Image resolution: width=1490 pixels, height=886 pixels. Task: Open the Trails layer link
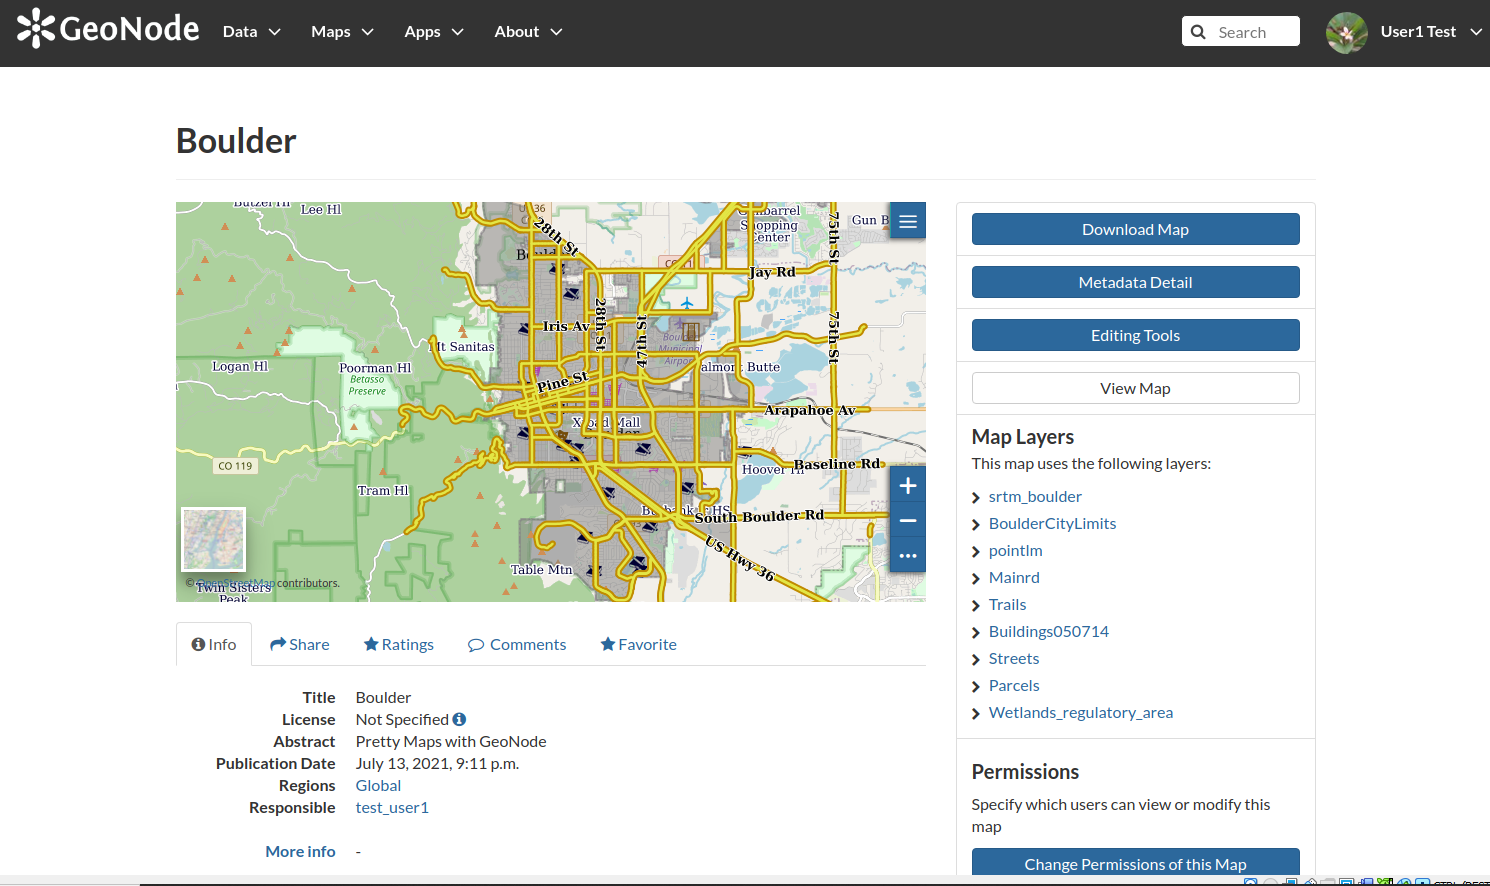point(1007,604)
